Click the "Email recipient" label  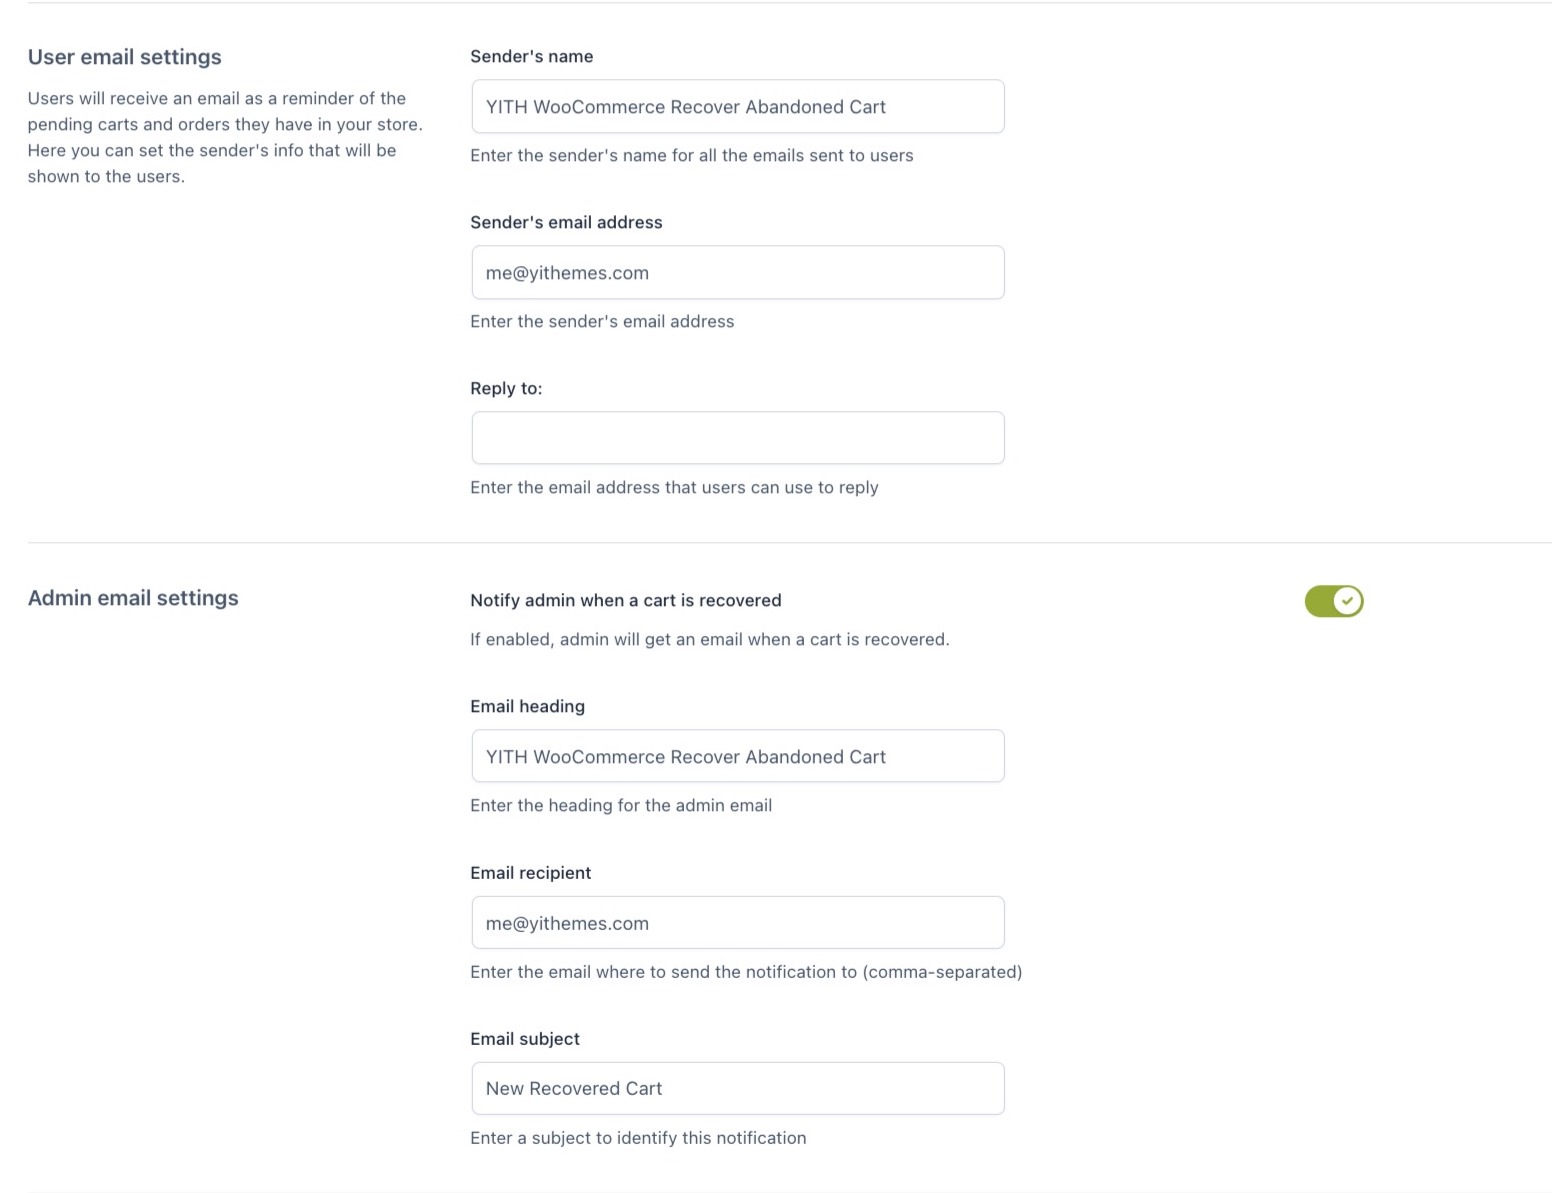(530, 873)
